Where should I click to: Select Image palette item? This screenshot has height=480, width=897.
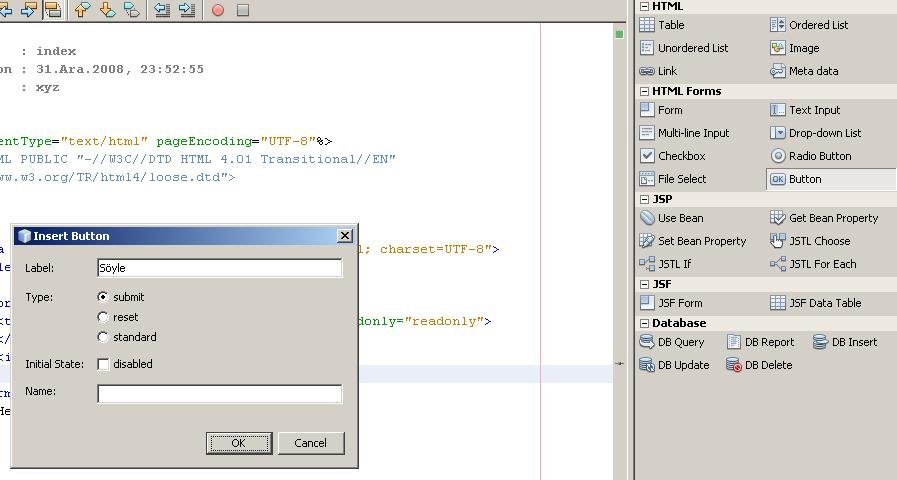pyautogui.click(x=795, y=48)
